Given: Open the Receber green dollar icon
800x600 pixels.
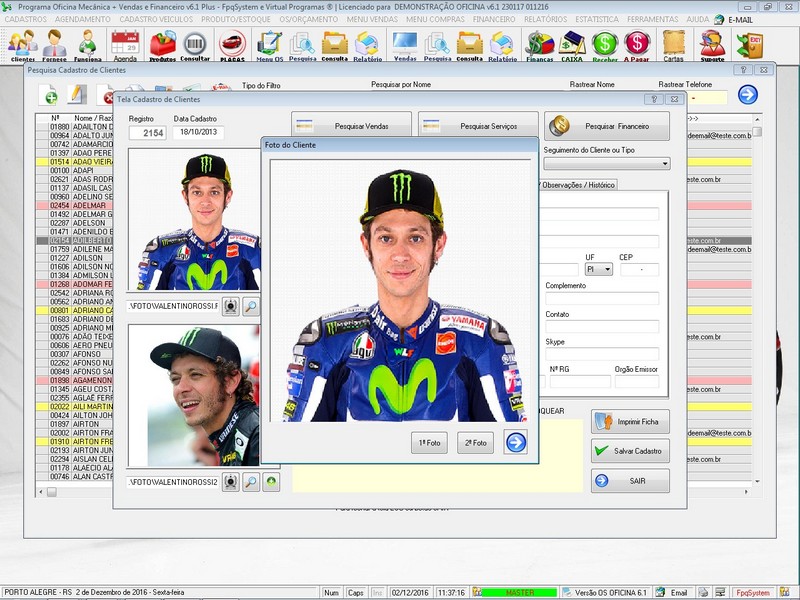Looking at the screenshot, I should [603, 43].
